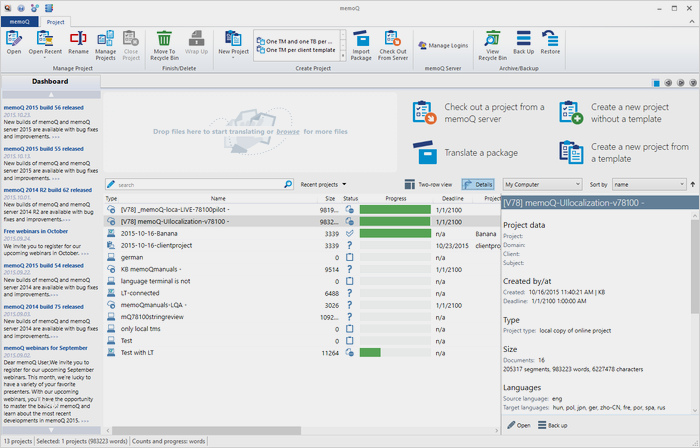
Task: Click the sort direction arrow icon
Action: 692,184
